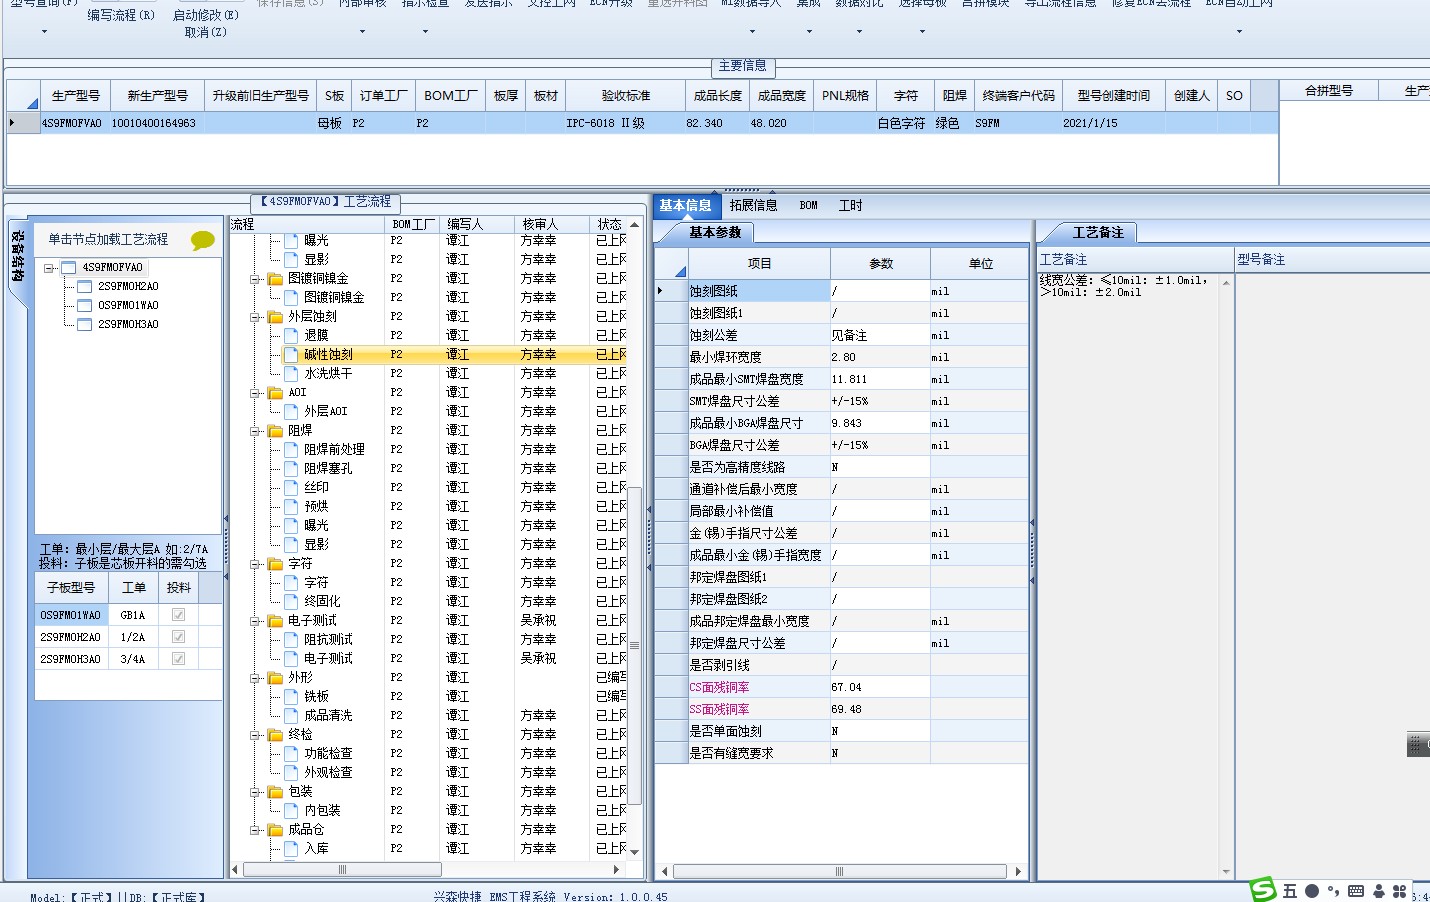Click 启动修改 (H) toolbar button
This screenshot has height=902, width=1430.
tap(206, 15)
